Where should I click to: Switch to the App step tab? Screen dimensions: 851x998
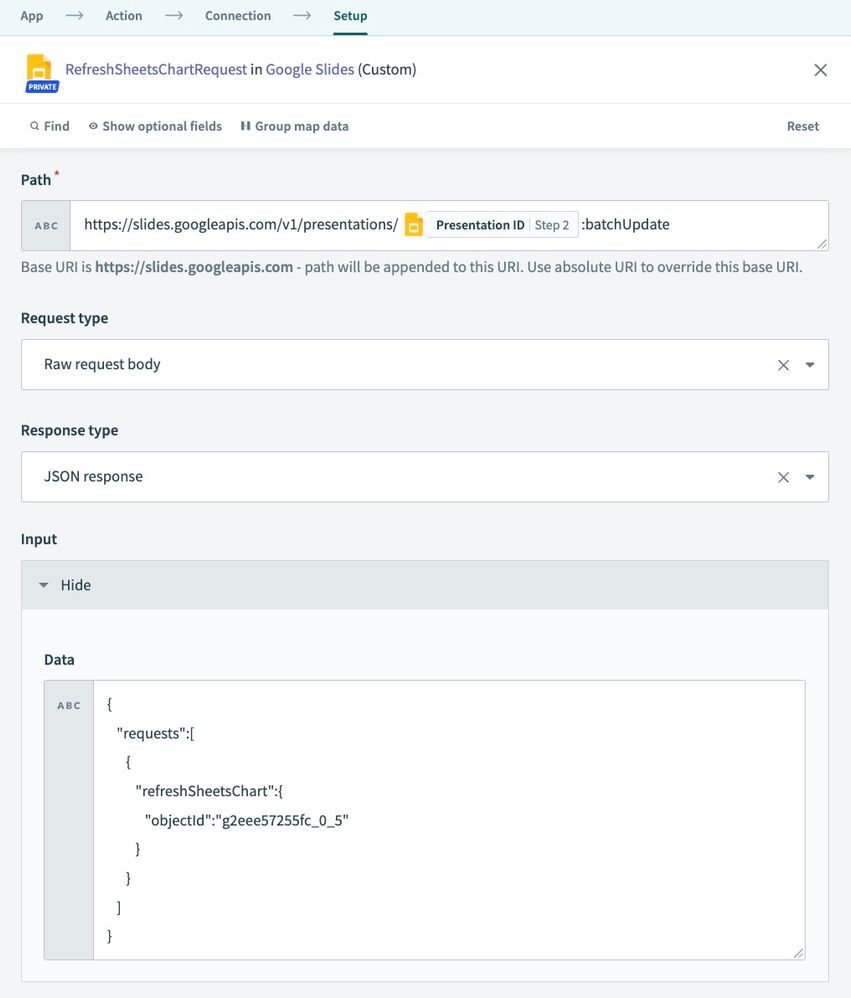pyautogui.click(x=32, y=16)
